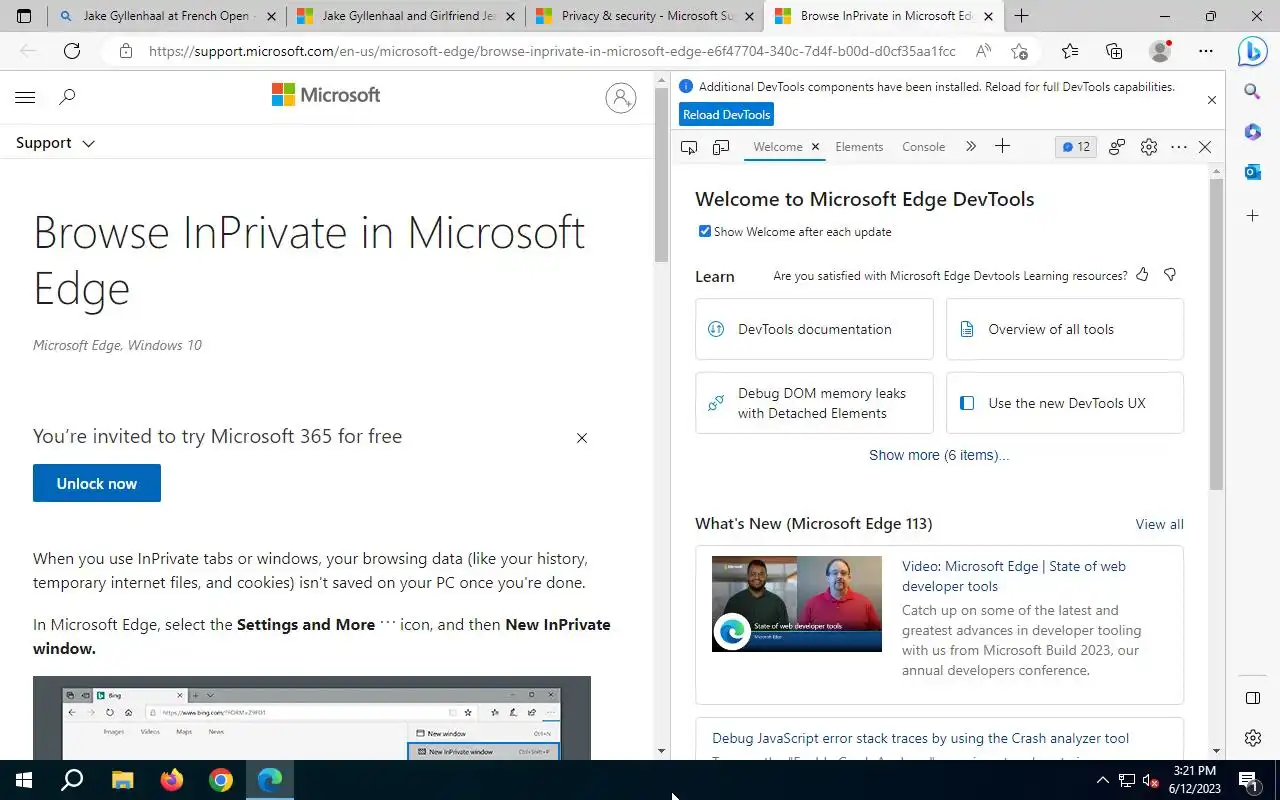Expand the Support dropdown chevron
Screen dimensions: 1280x800
[88, 144]
